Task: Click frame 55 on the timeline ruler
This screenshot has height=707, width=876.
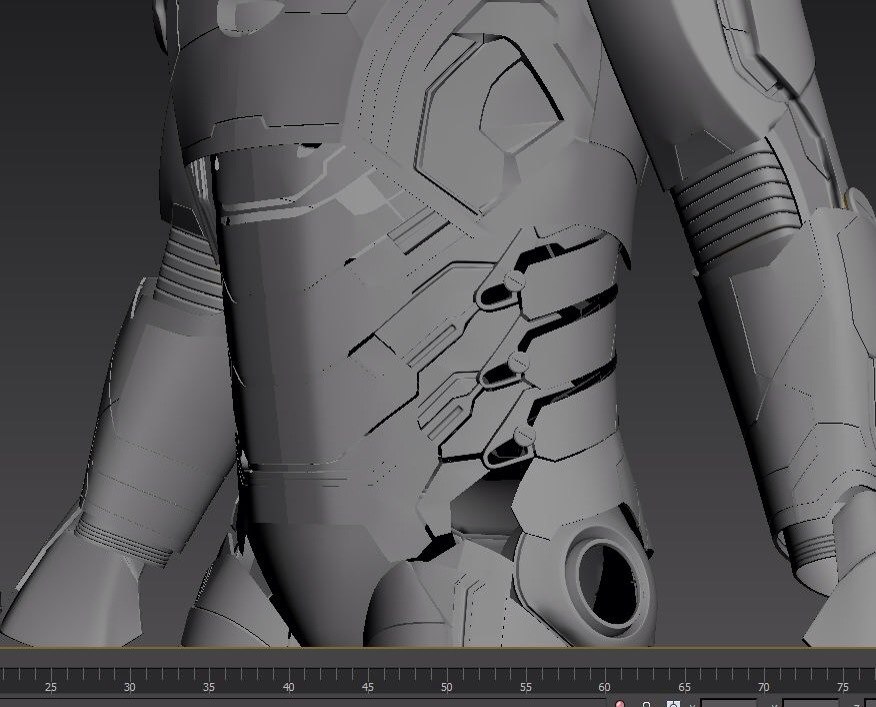Action: coord(526,687)
